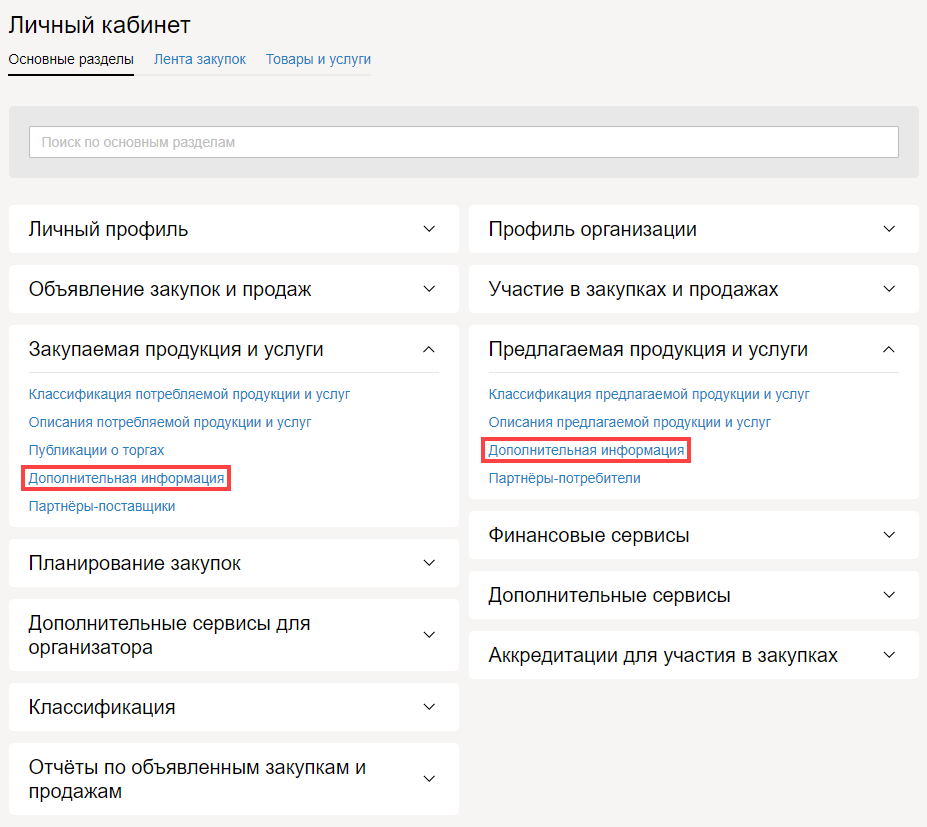927x827 pixels.
Task: Switch to the Товары и услуги tab
Action: [318, 60]
